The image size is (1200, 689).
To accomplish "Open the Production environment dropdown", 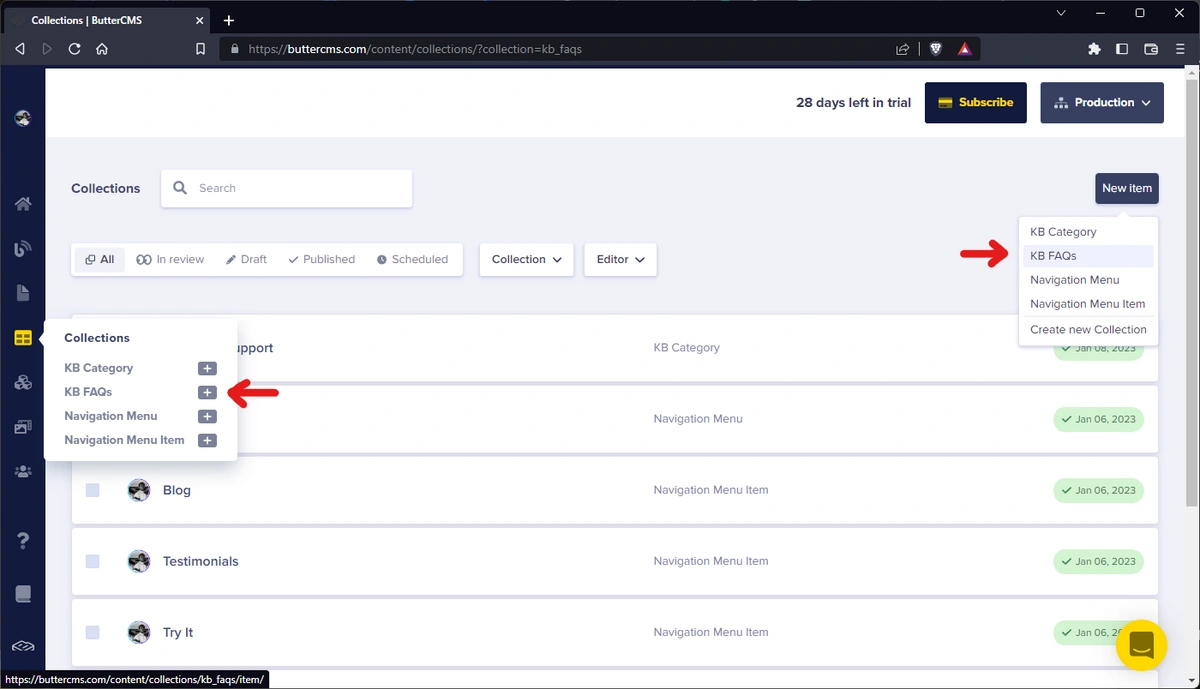I will (x=1102, y=103).
